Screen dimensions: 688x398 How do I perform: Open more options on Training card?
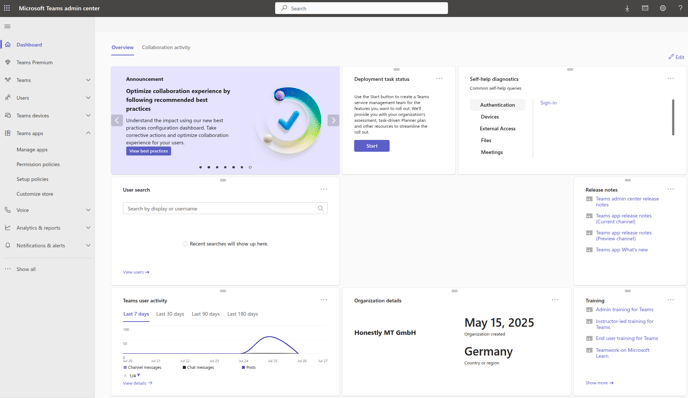pyautogui.click(x=670, y=300)
